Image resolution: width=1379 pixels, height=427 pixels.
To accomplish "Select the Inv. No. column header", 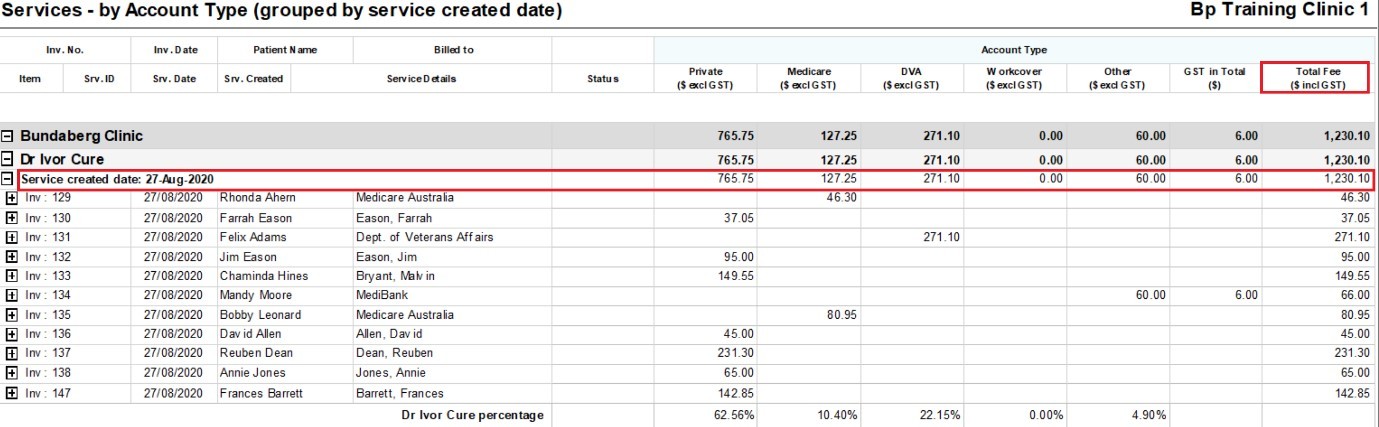I will click(66, 50).
